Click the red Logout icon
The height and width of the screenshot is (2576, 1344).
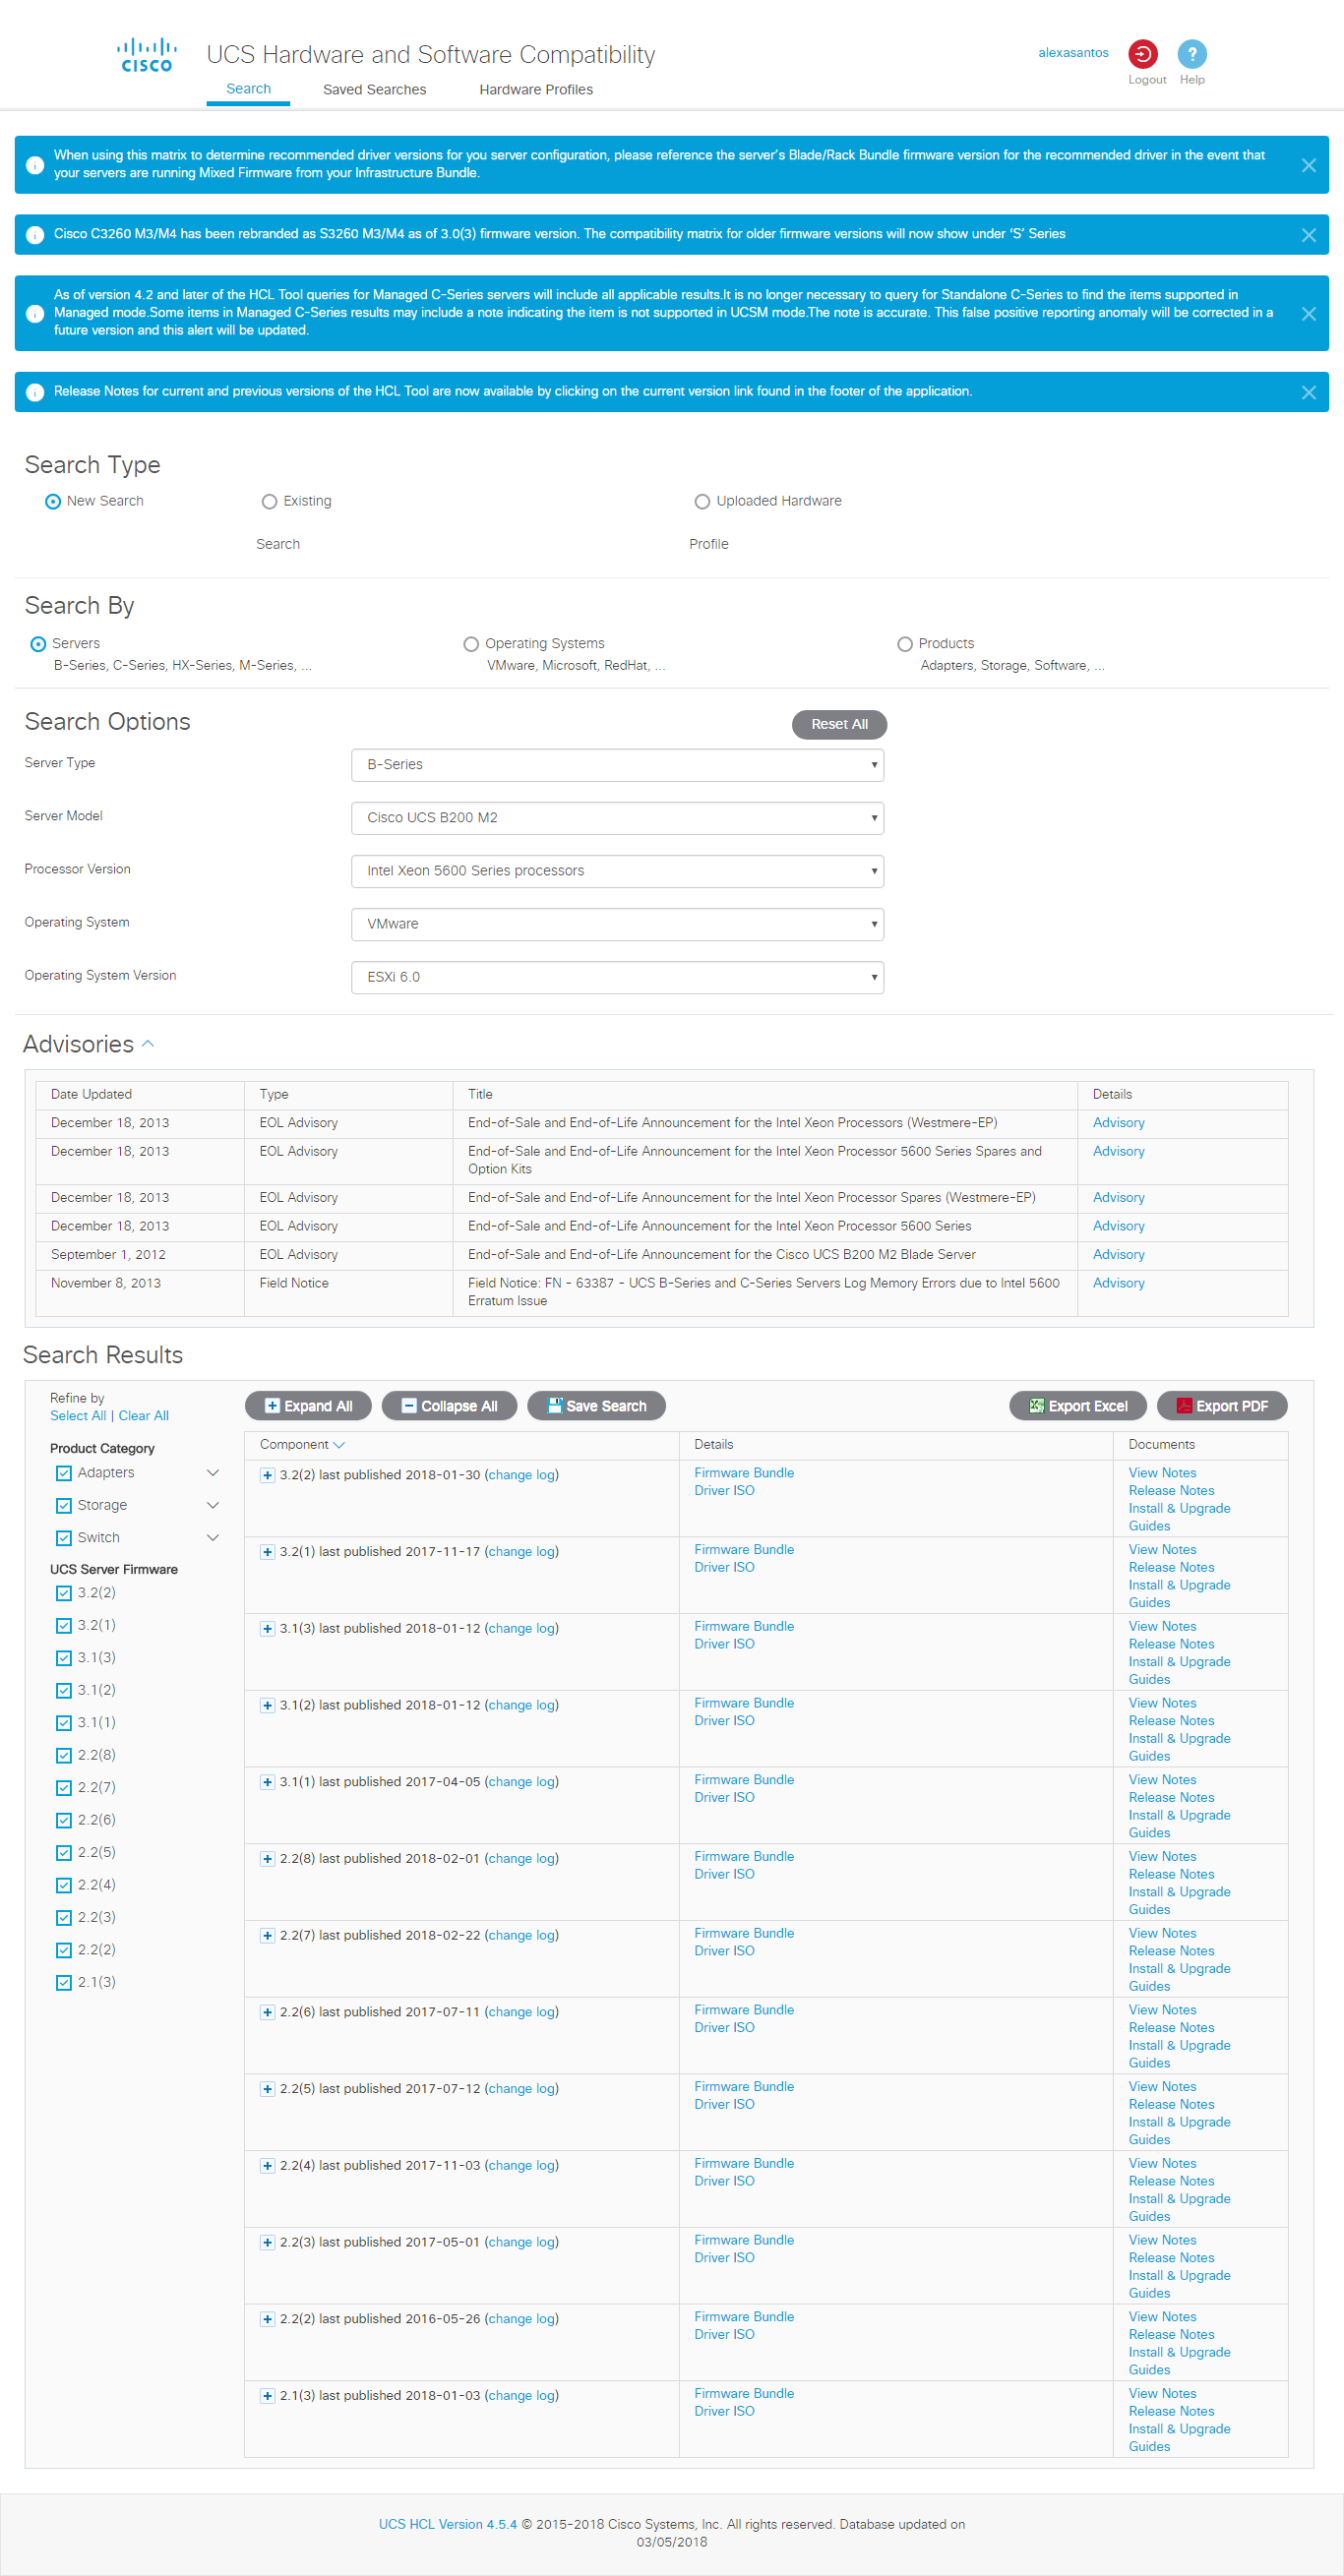coord(1143,53)
